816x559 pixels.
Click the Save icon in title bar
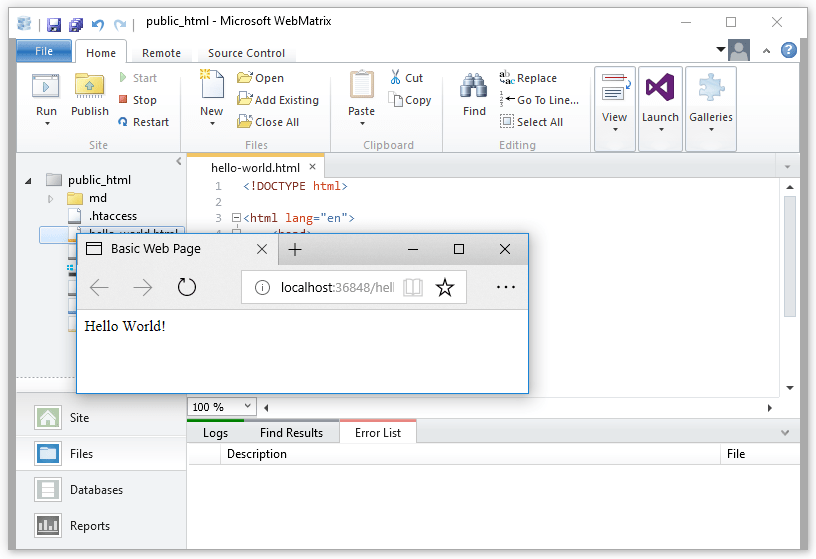point(54,24)
